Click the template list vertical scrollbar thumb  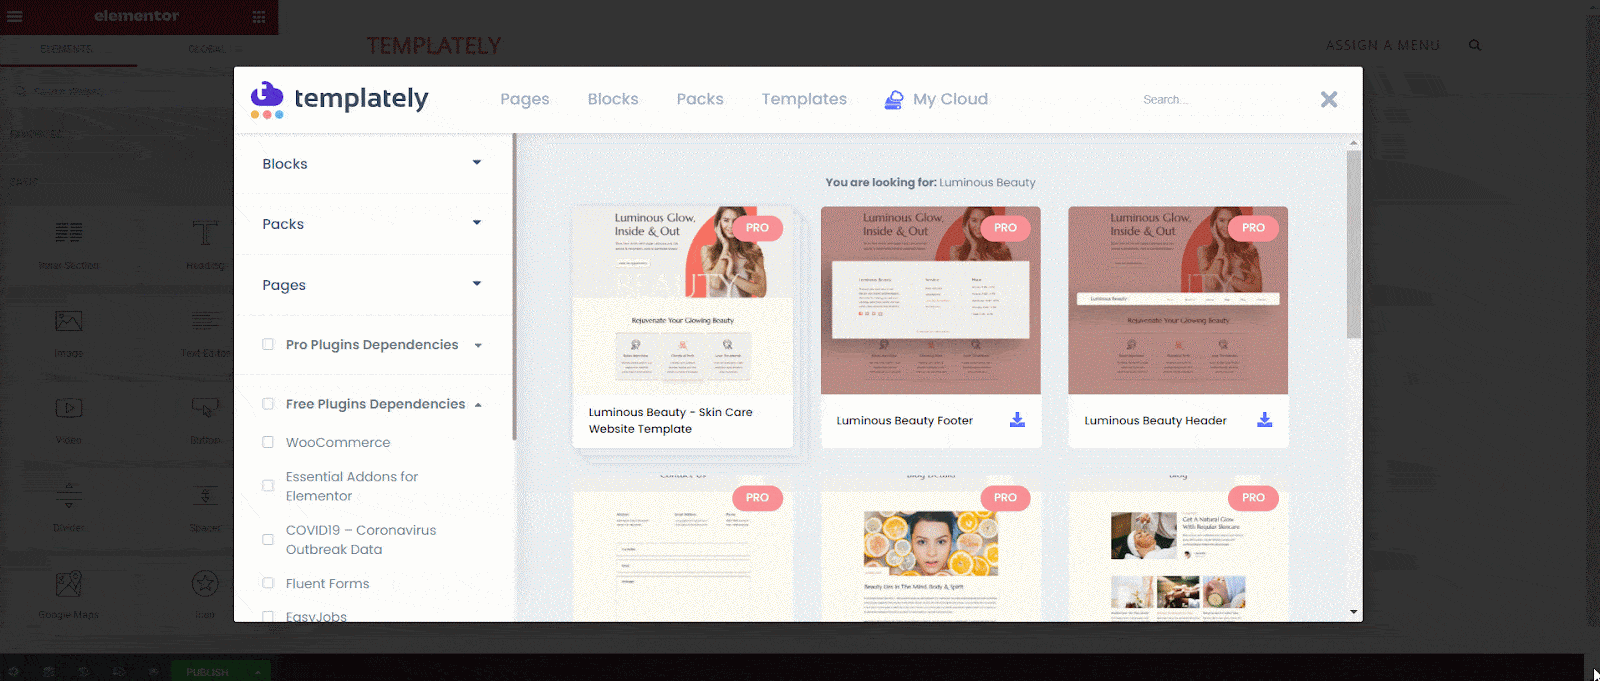[1354, 245]
